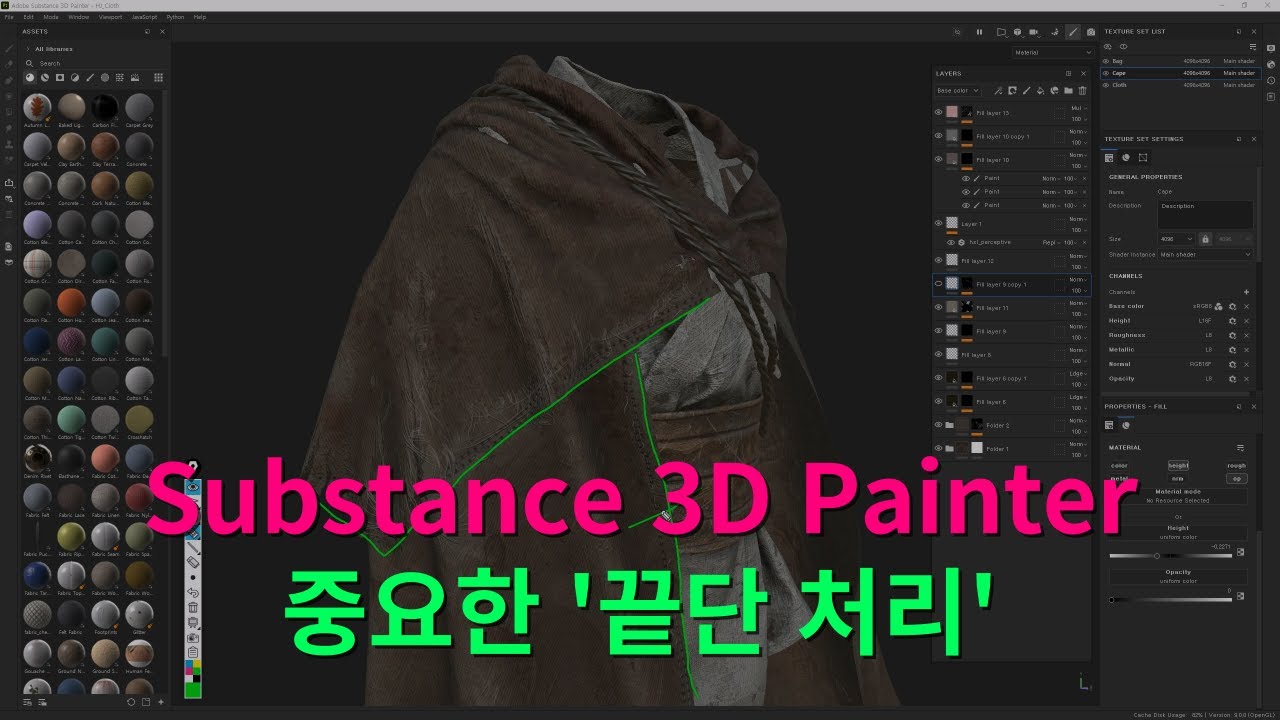Image resolution: width=1280 pixels, height=720 pixels.
Task: Filter assets by smart materials icon
Action: point(45,77)
